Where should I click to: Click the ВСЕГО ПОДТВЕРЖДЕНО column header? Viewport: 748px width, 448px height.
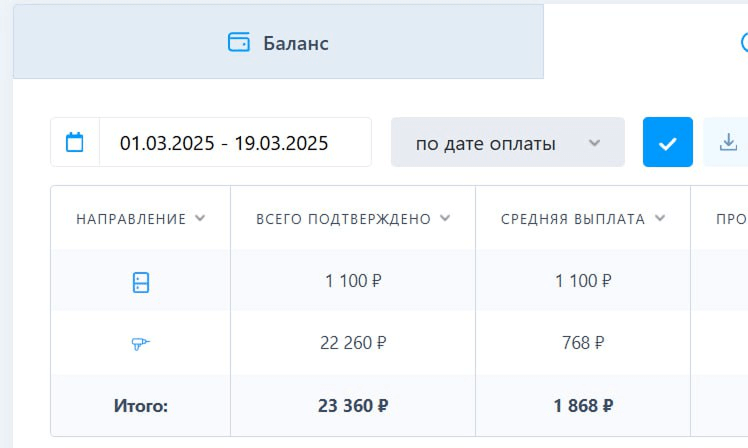pyautogui.click(x=343, y=219)
